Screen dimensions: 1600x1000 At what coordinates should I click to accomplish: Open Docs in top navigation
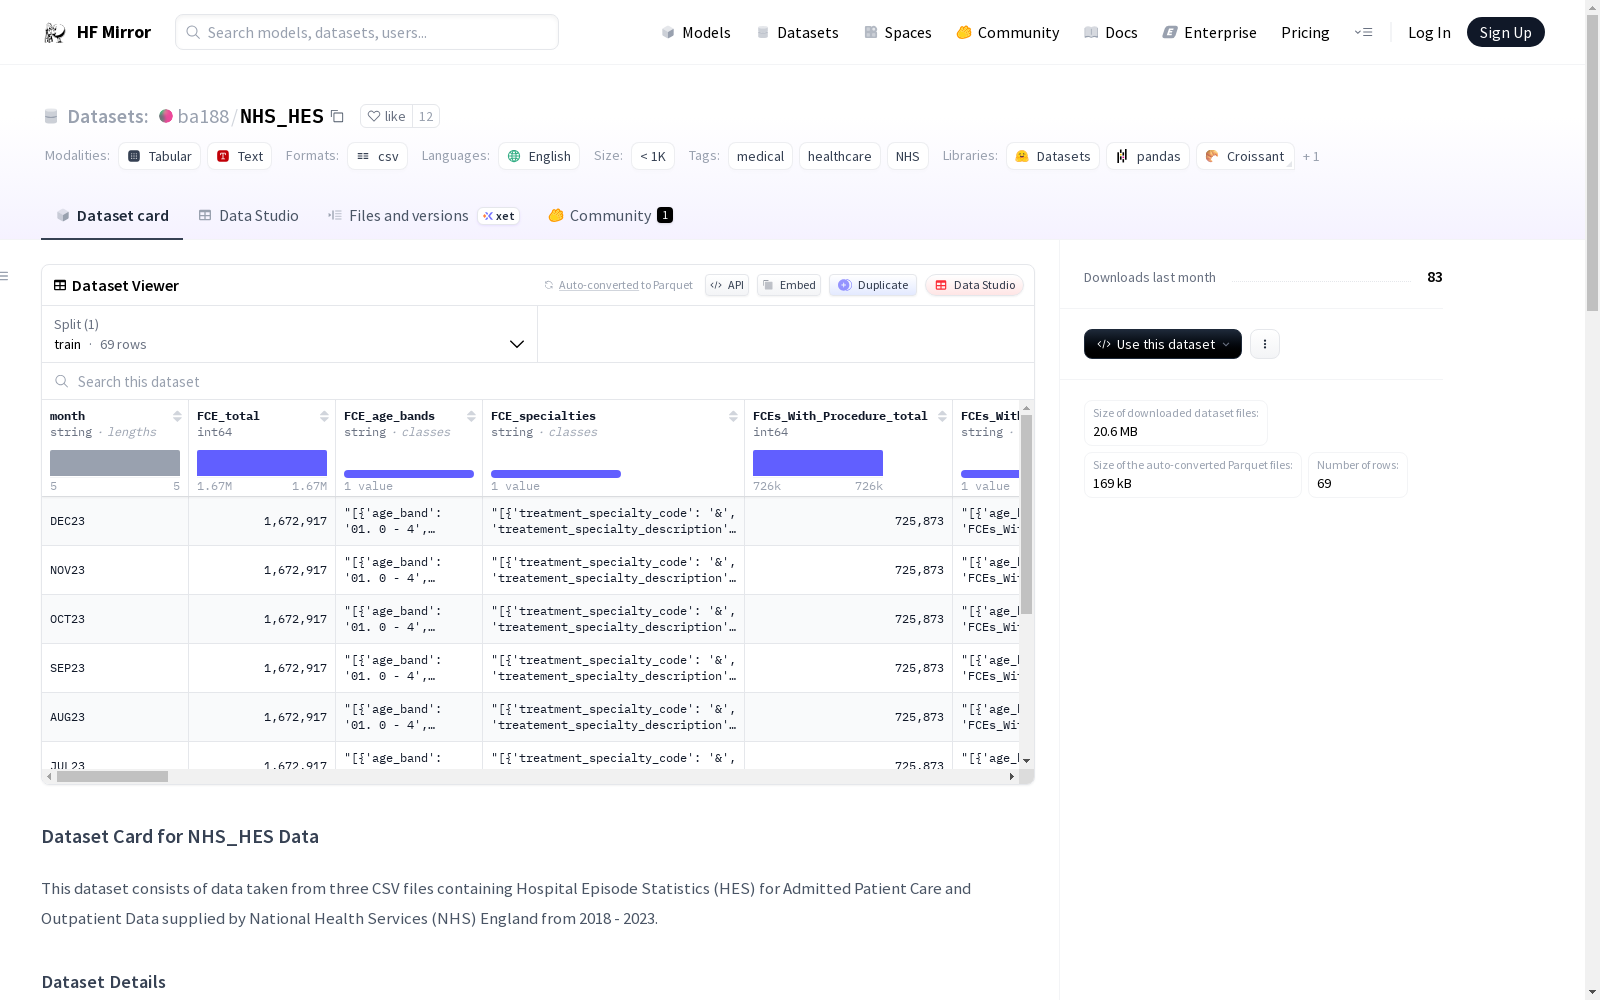point(1111,33)
